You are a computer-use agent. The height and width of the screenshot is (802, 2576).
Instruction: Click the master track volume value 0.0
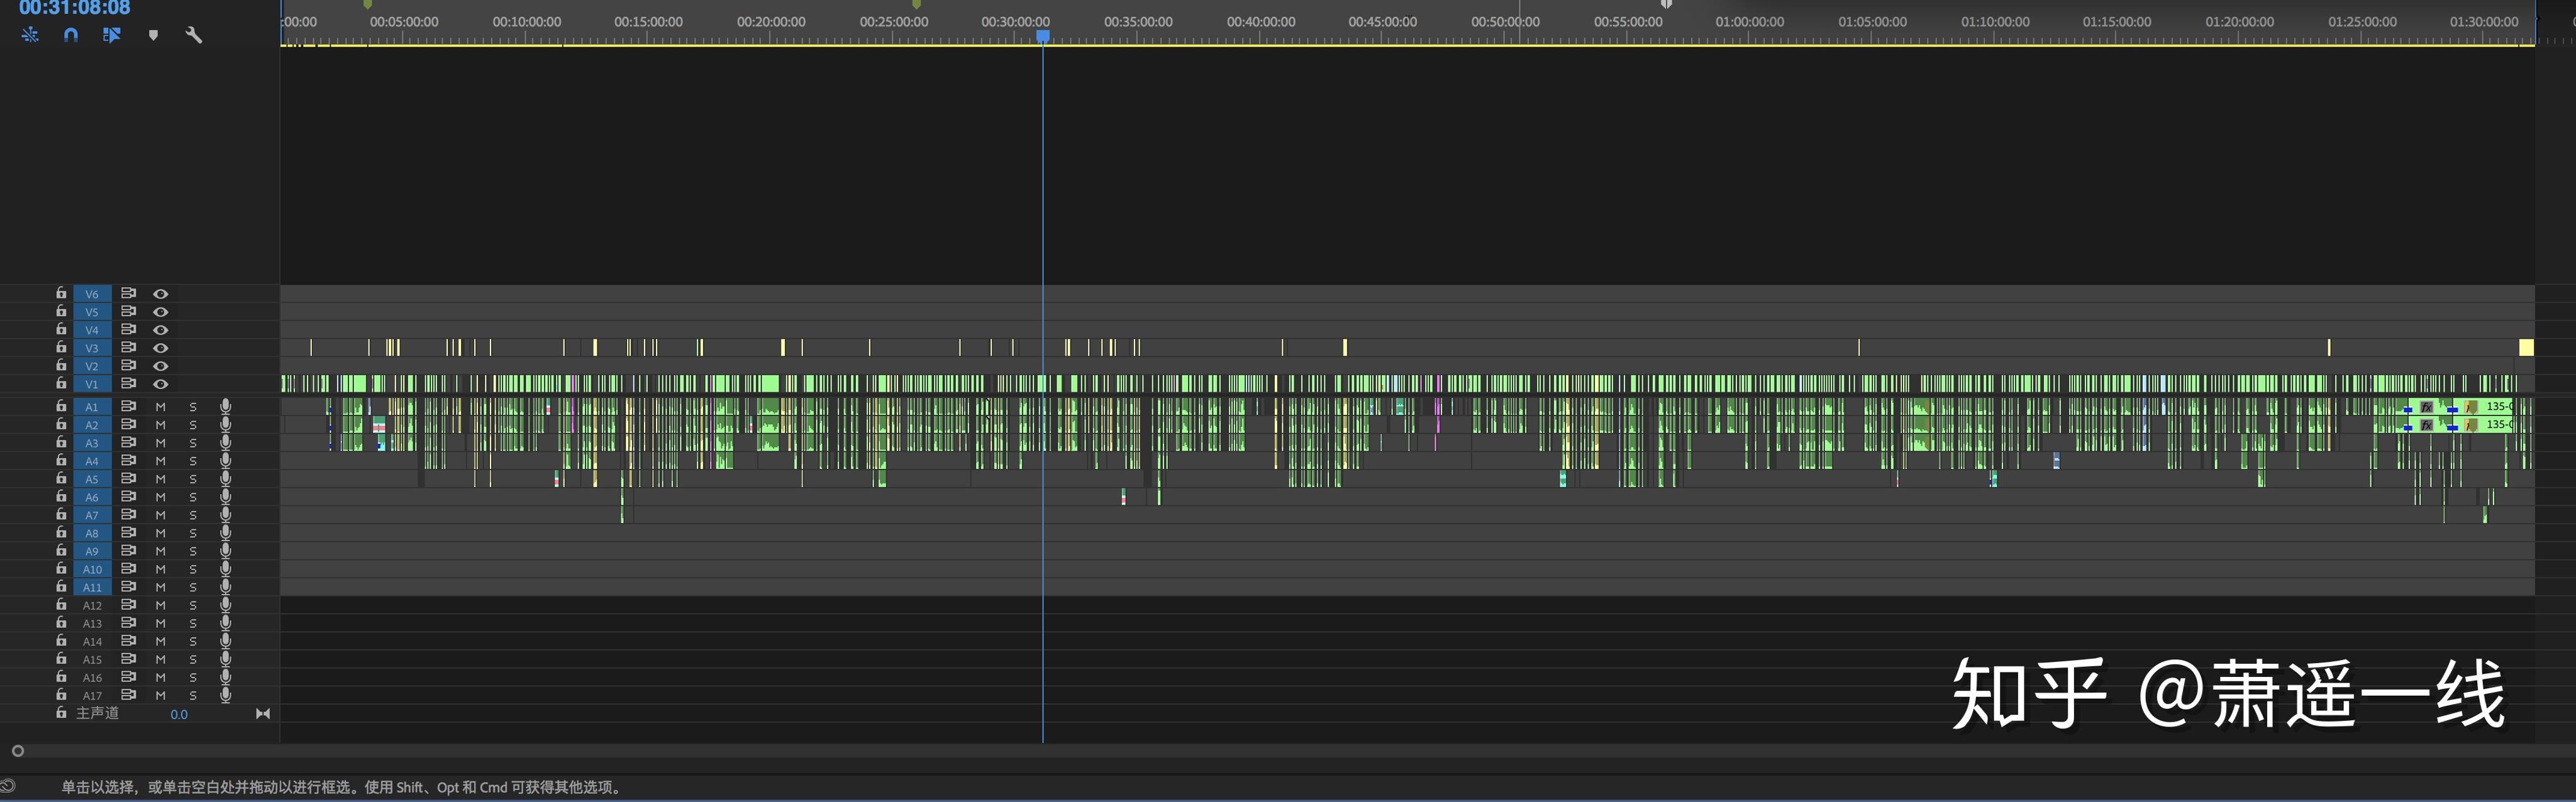(x=179, y=714)
